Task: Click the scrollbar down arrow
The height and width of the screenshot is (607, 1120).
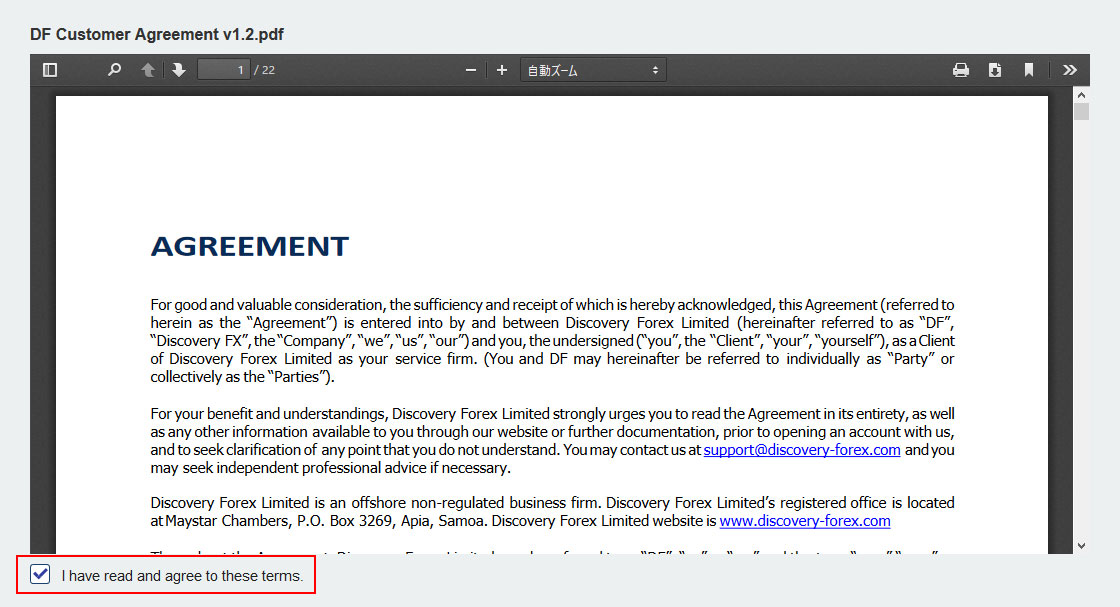Action: [x=1081, y=546]
